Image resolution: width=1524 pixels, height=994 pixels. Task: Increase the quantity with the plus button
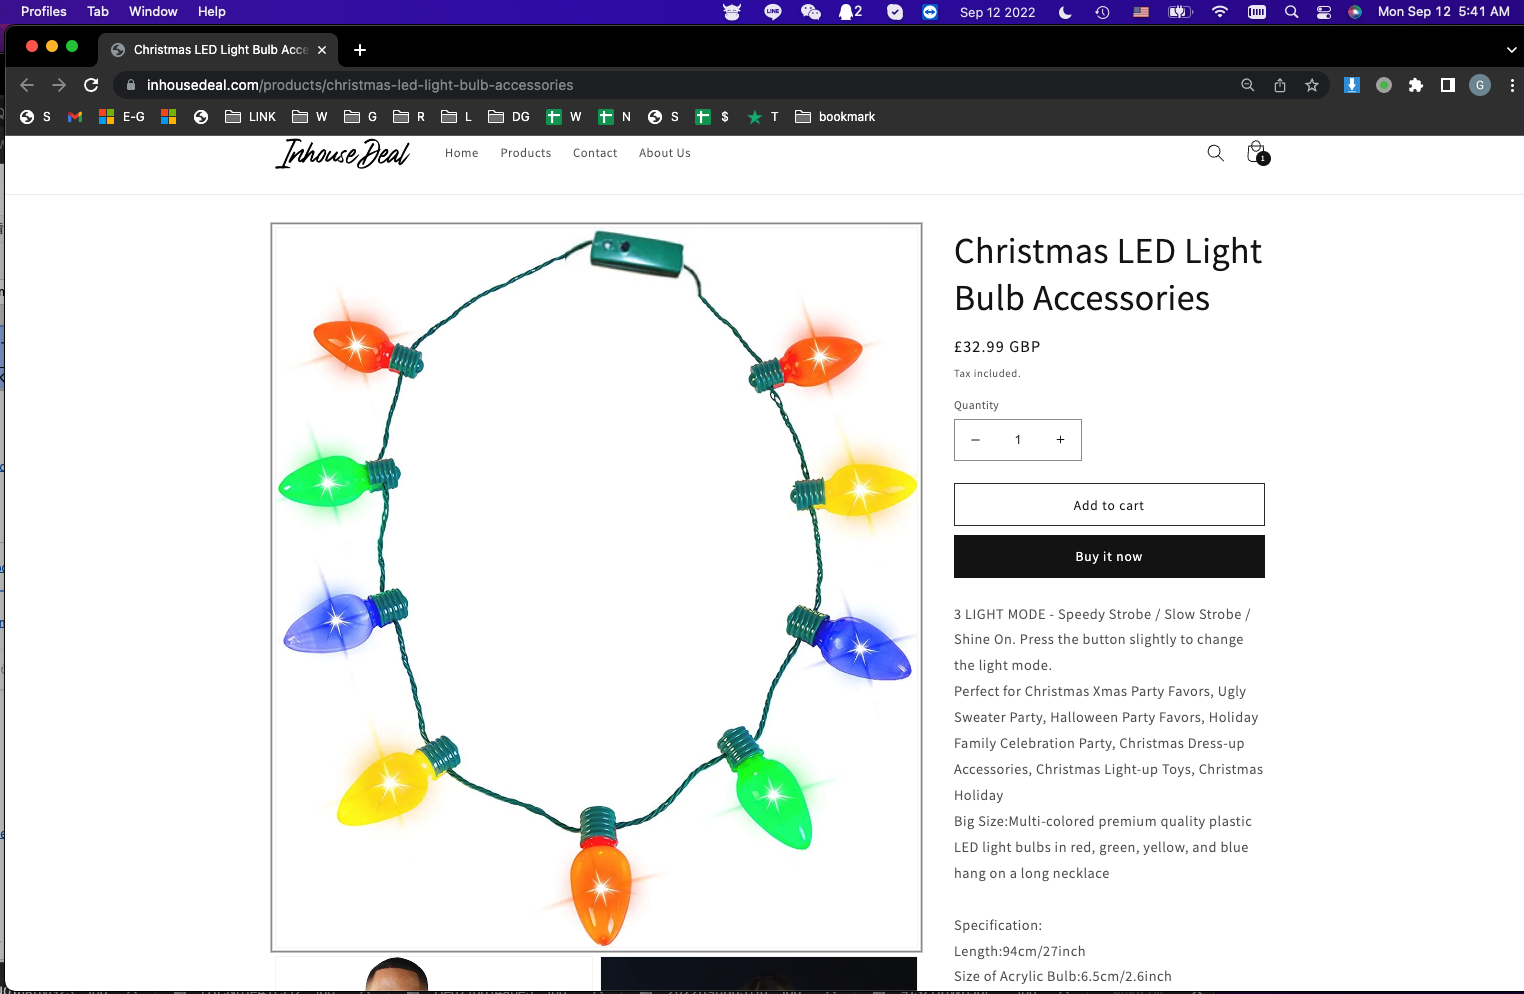point(1061,440)
